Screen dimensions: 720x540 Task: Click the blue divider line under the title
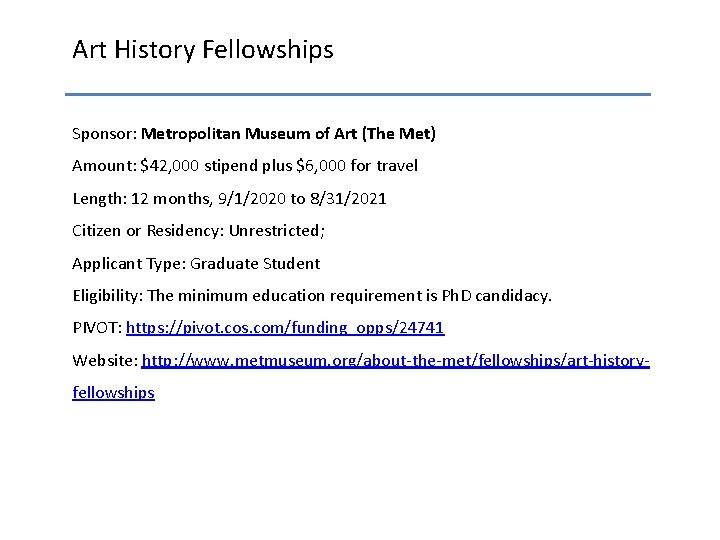(358, 95)
